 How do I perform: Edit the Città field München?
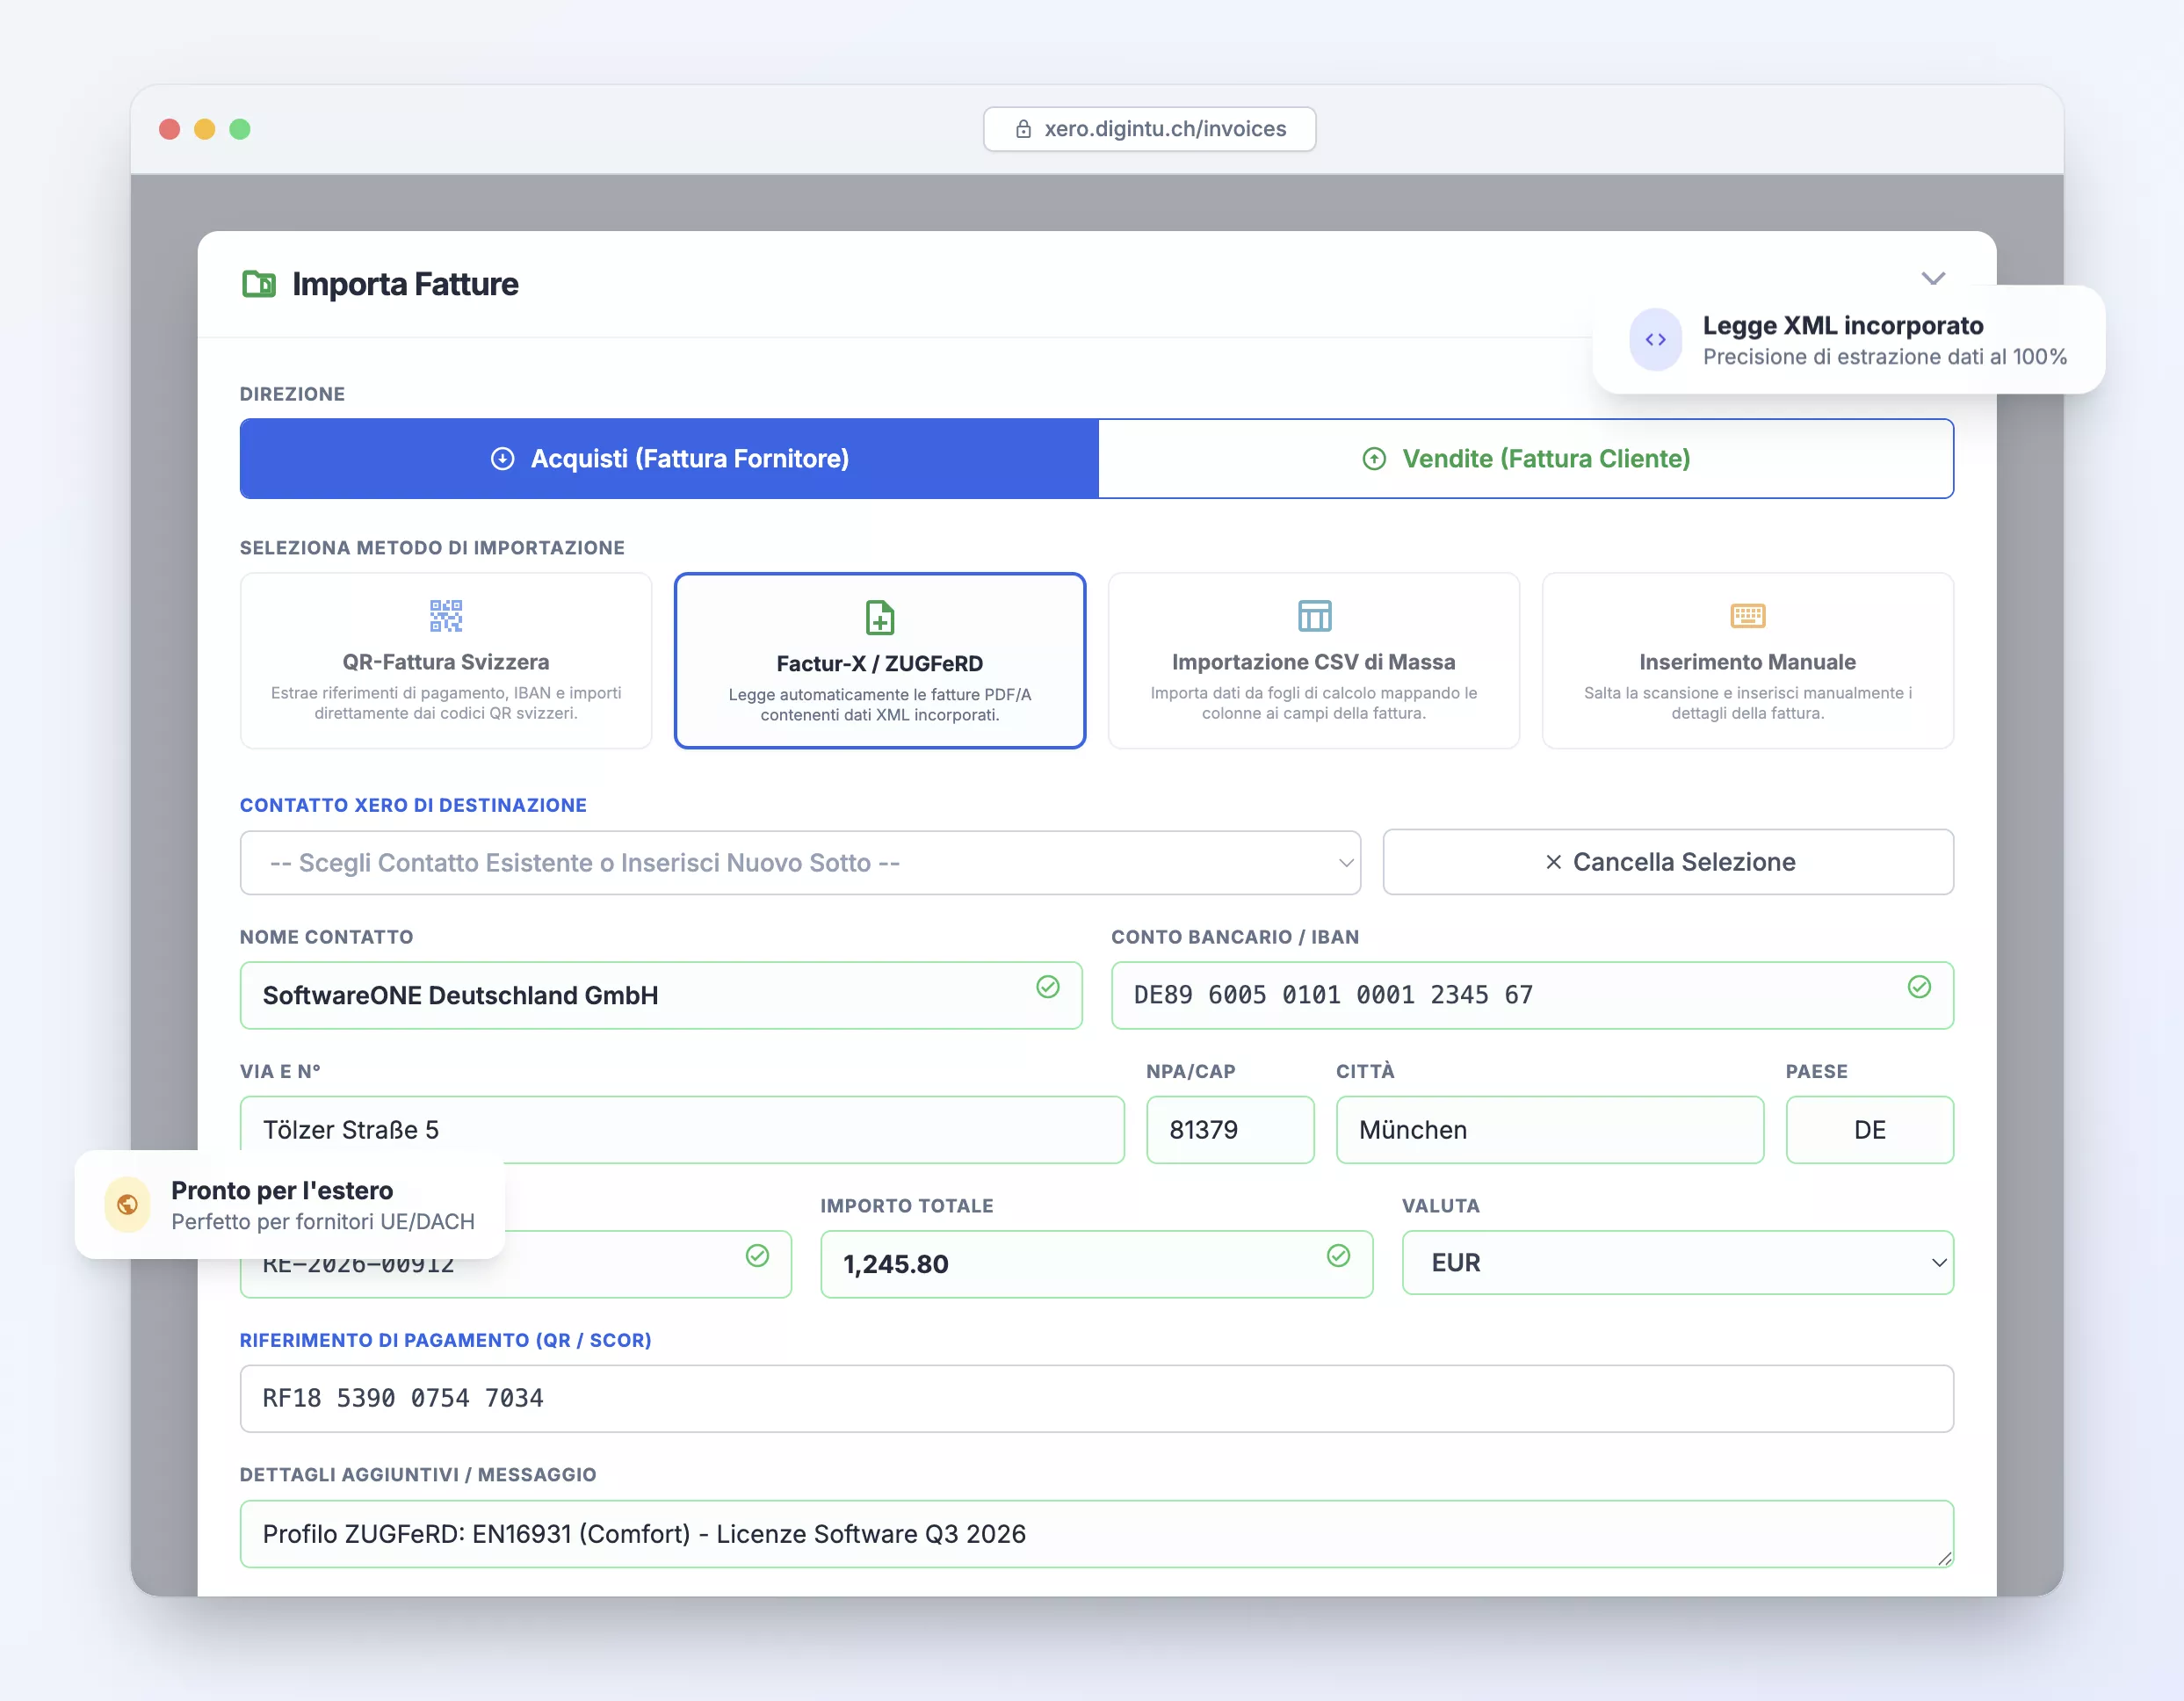coord(1550,1130)
